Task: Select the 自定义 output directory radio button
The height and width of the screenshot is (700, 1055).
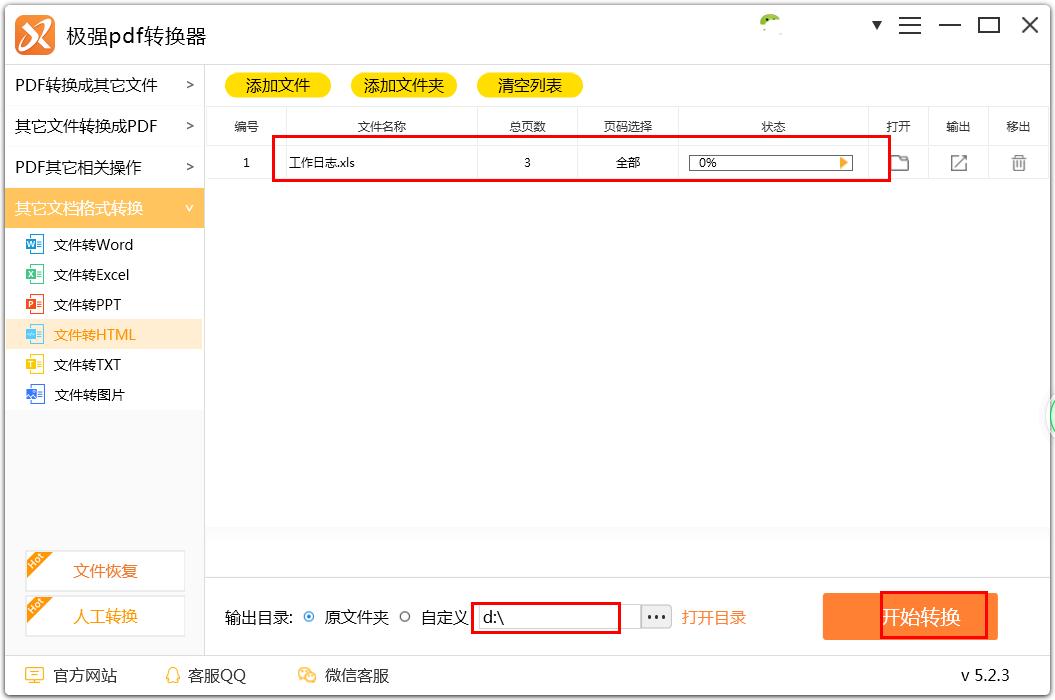Action: click(x=405, y=617)
